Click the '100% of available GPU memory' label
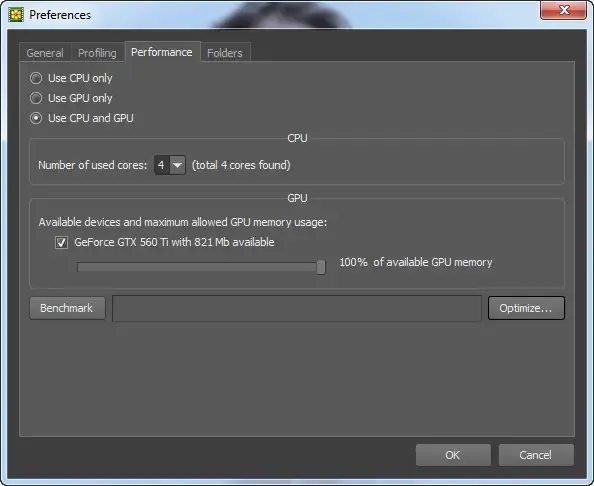The width and height of the screenshot is (594, 486). click(x=416, y=262)
